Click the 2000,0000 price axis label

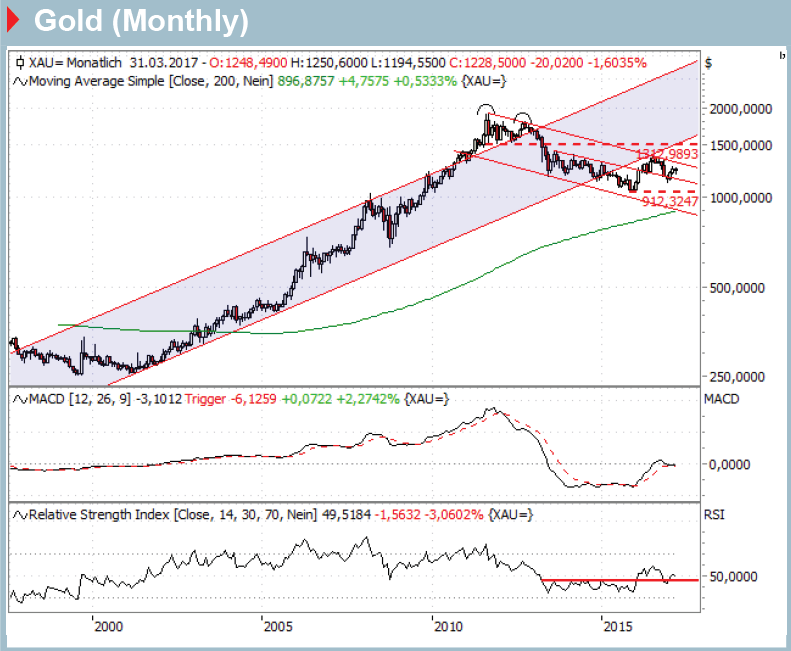(x=741, y=109)
